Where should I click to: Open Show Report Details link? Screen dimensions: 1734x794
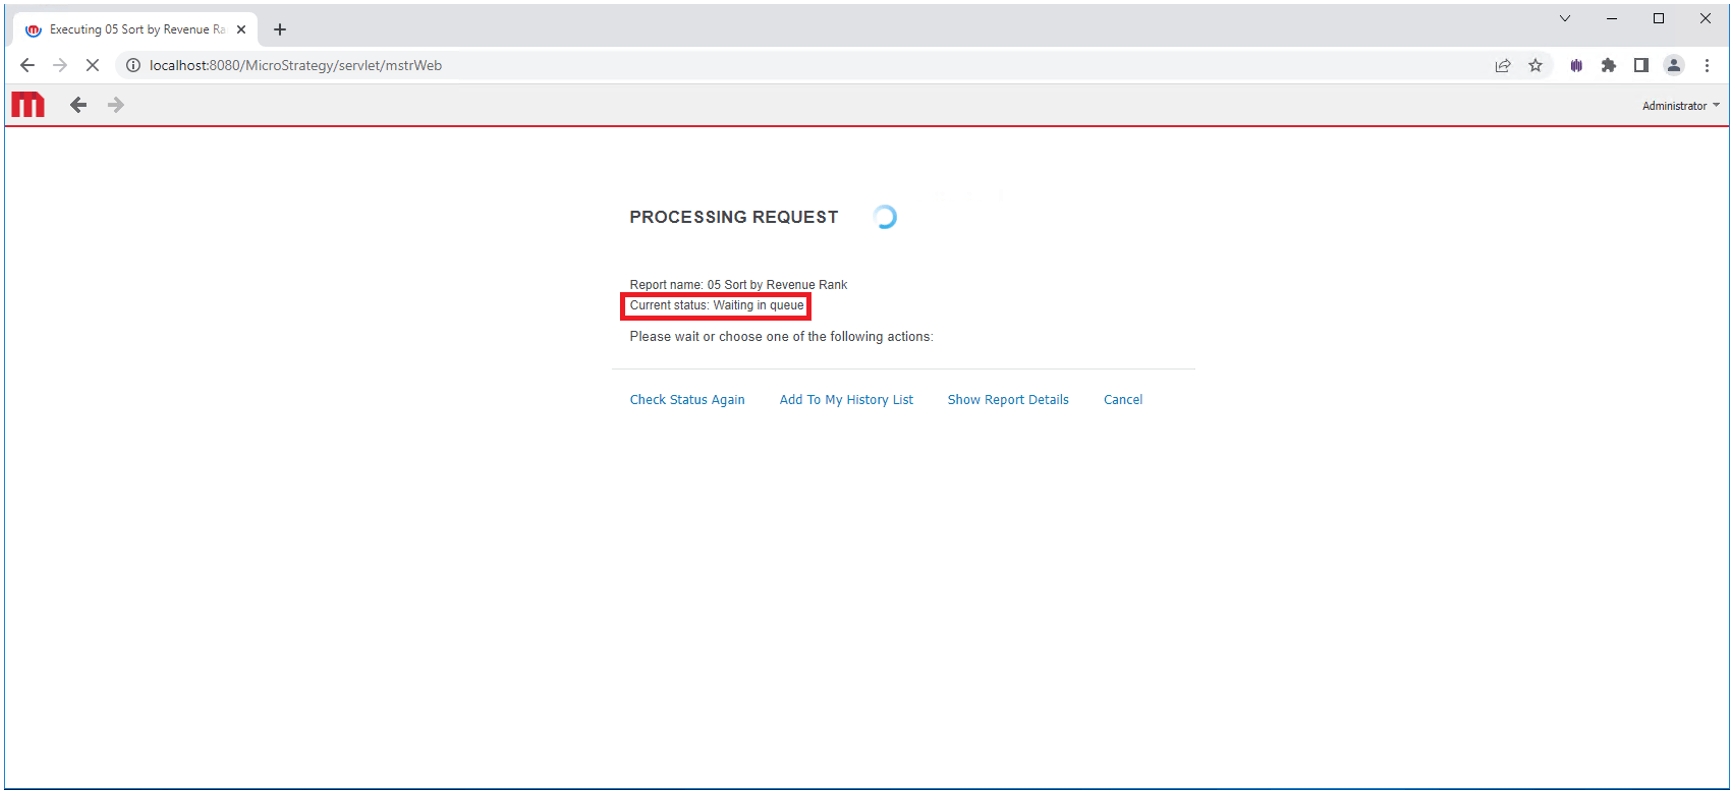point(1008,400)
